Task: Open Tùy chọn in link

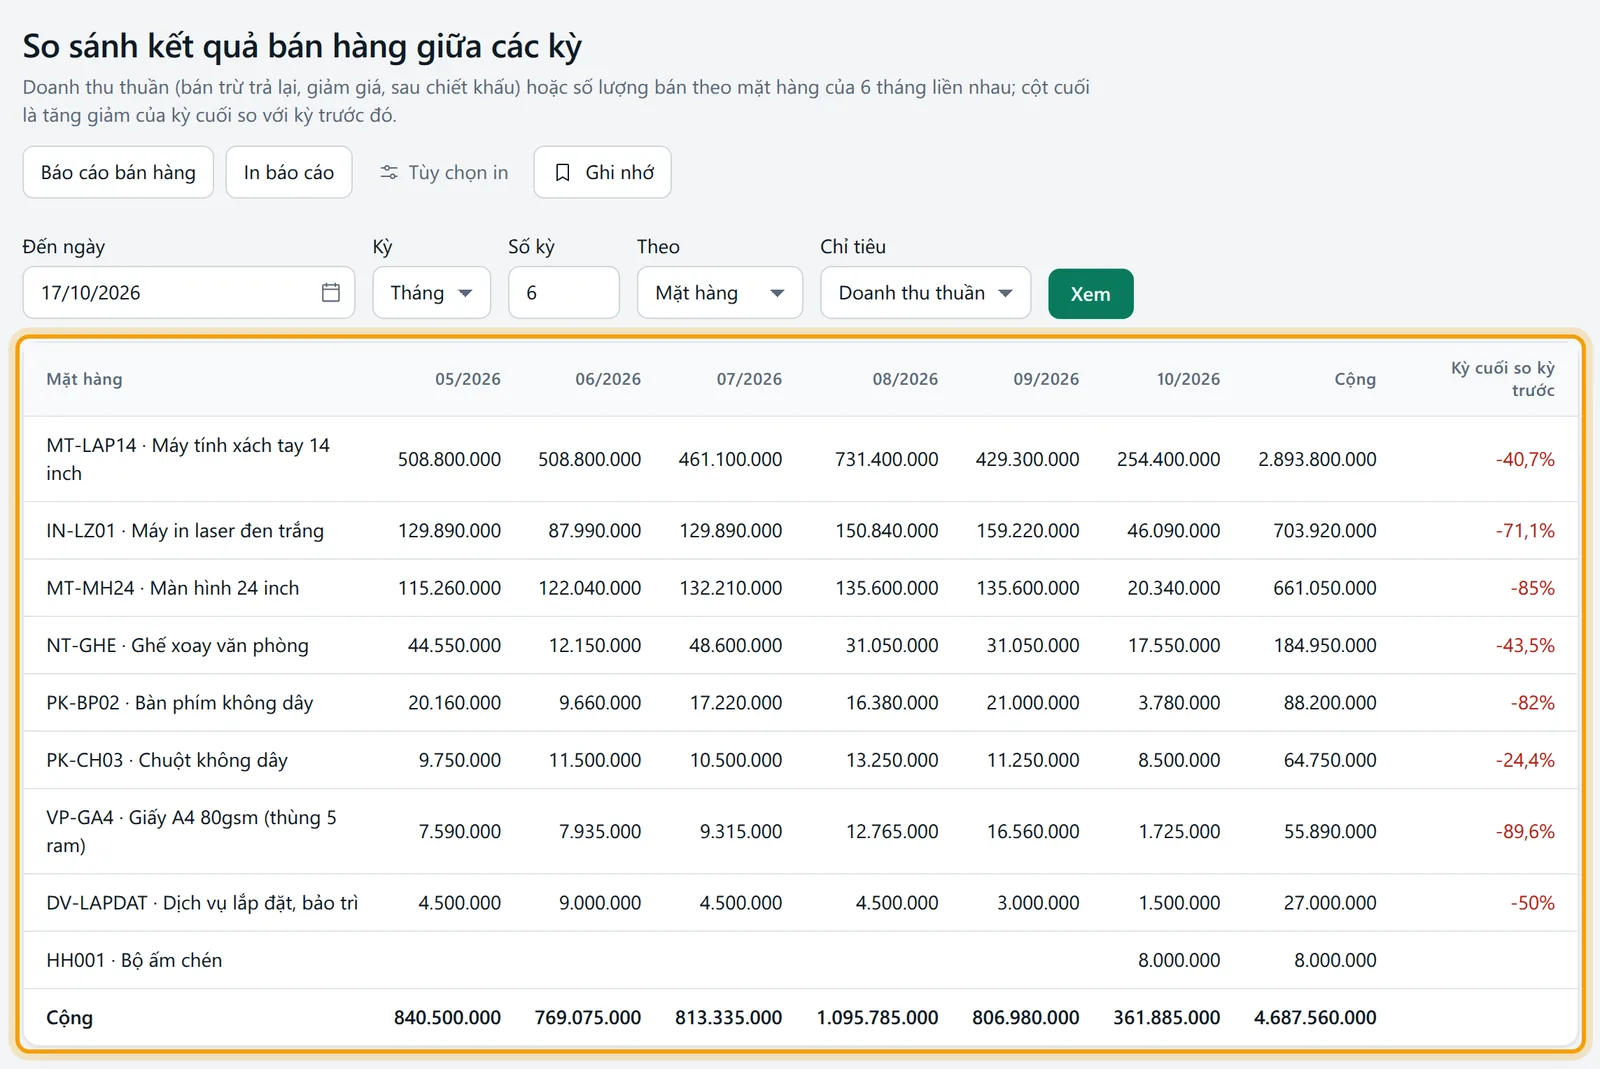Action: pos(444,173)
